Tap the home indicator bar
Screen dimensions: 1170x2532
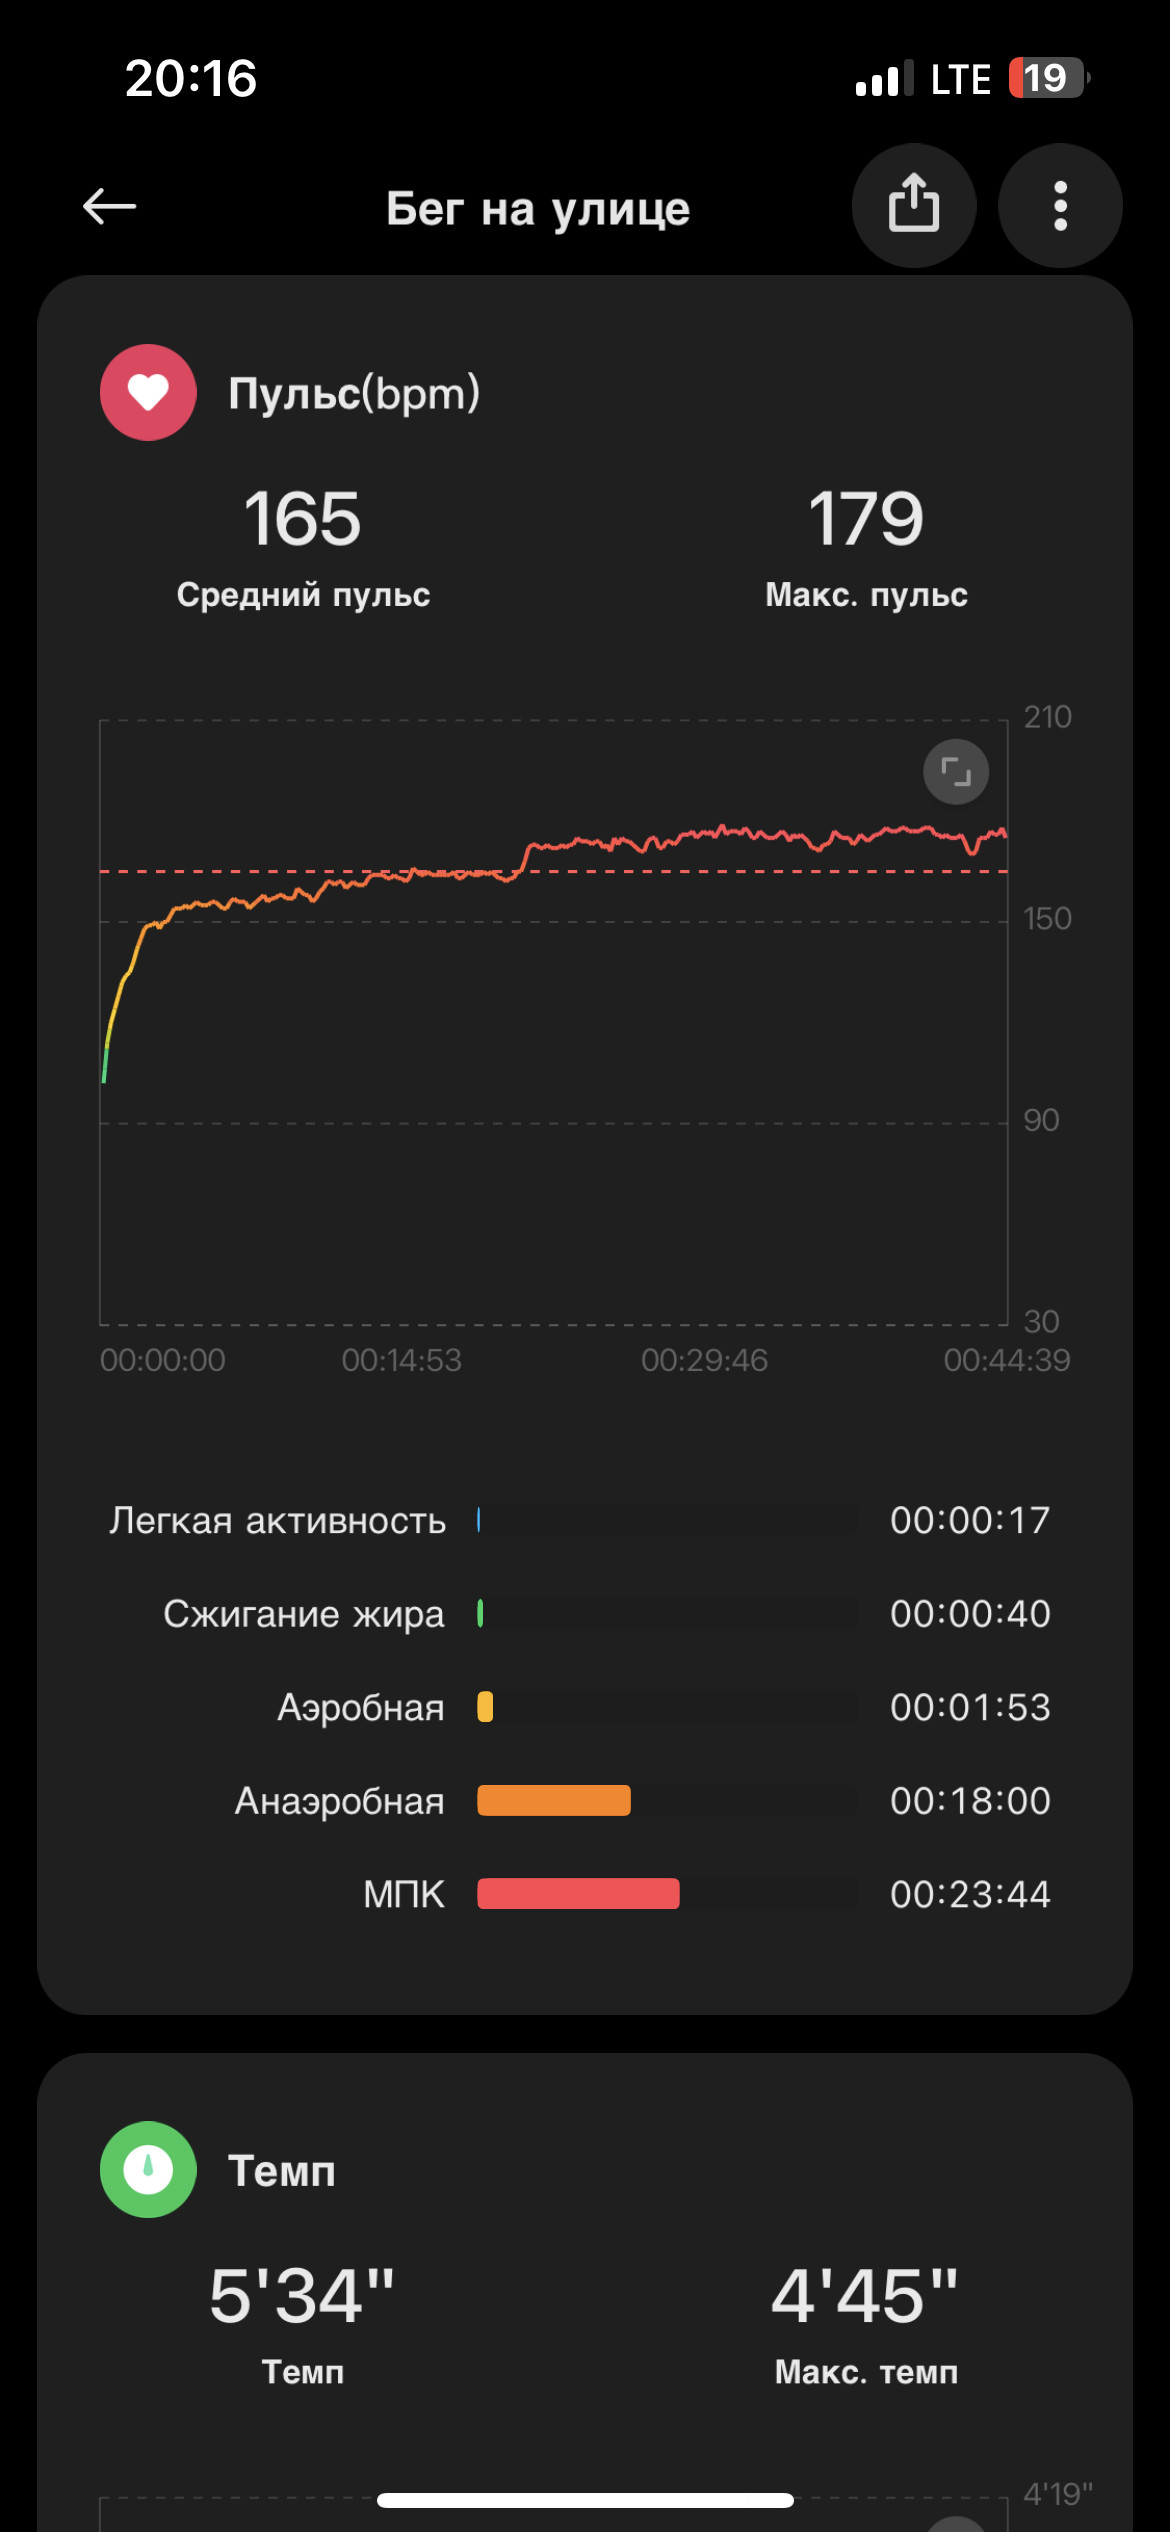tap(585, 2501)
